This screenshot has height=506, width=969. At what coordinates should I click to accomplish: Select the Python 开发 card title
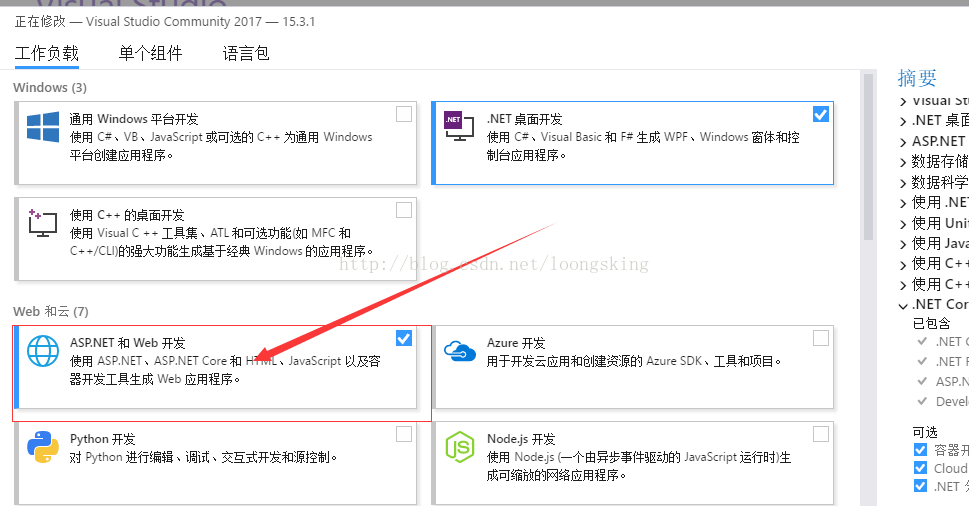coord(103,439)
